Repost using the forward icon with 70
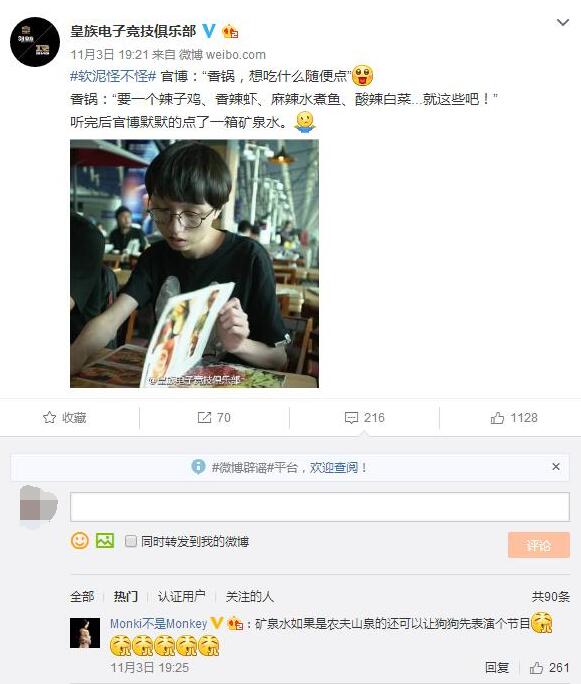 coord(214,417)
